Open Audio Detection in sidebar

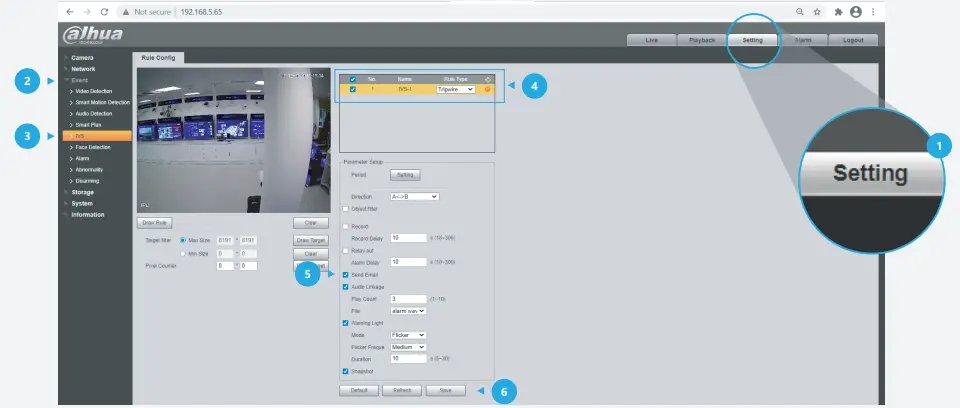tap(94, 113)
